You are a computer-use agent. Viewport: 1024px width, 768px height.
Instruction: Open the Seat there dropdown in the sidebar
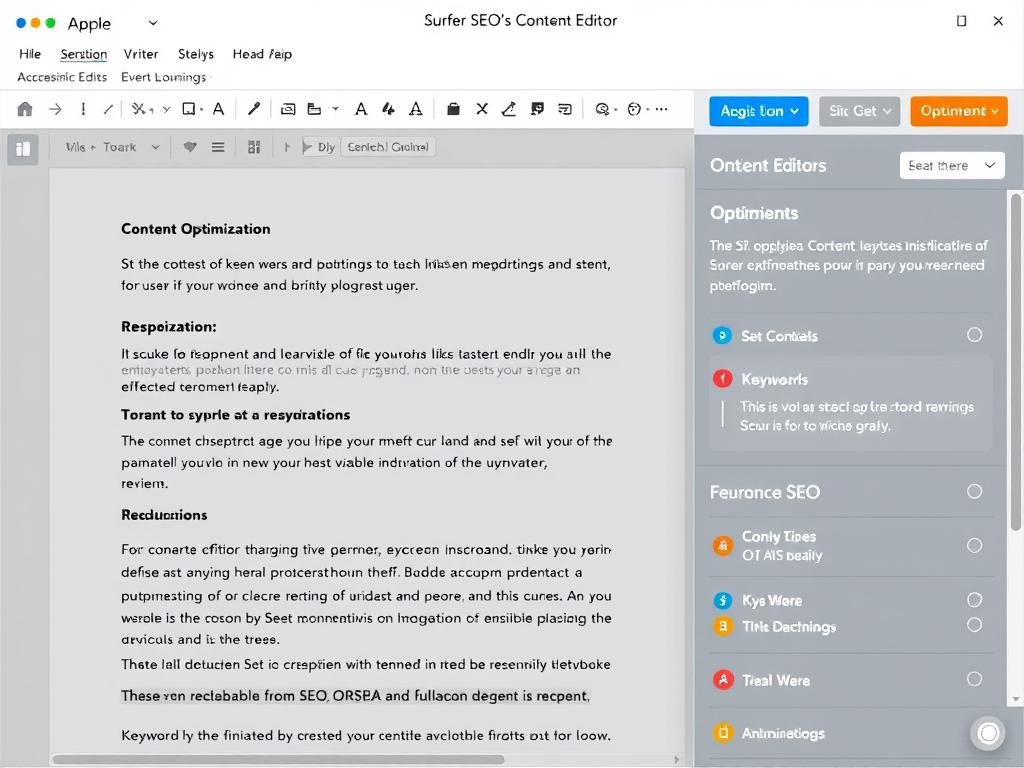pyautogui.click(x=951, y=165)
